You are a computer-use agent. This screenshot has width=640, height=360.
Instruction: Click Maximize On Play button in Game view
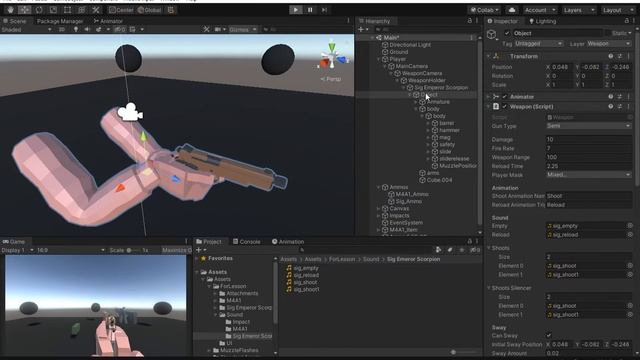tap(176, 250)
